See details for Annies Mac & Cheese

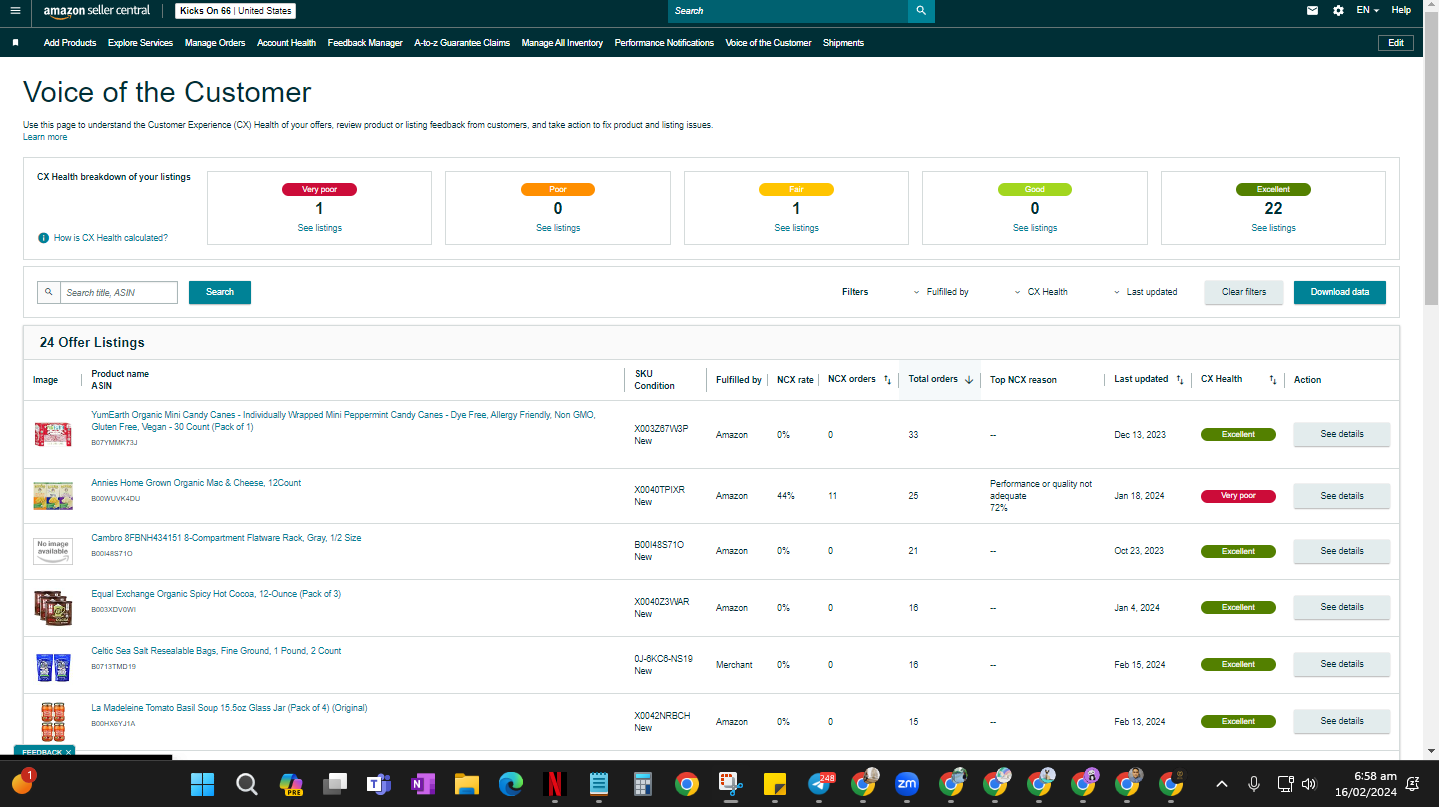1342,496
